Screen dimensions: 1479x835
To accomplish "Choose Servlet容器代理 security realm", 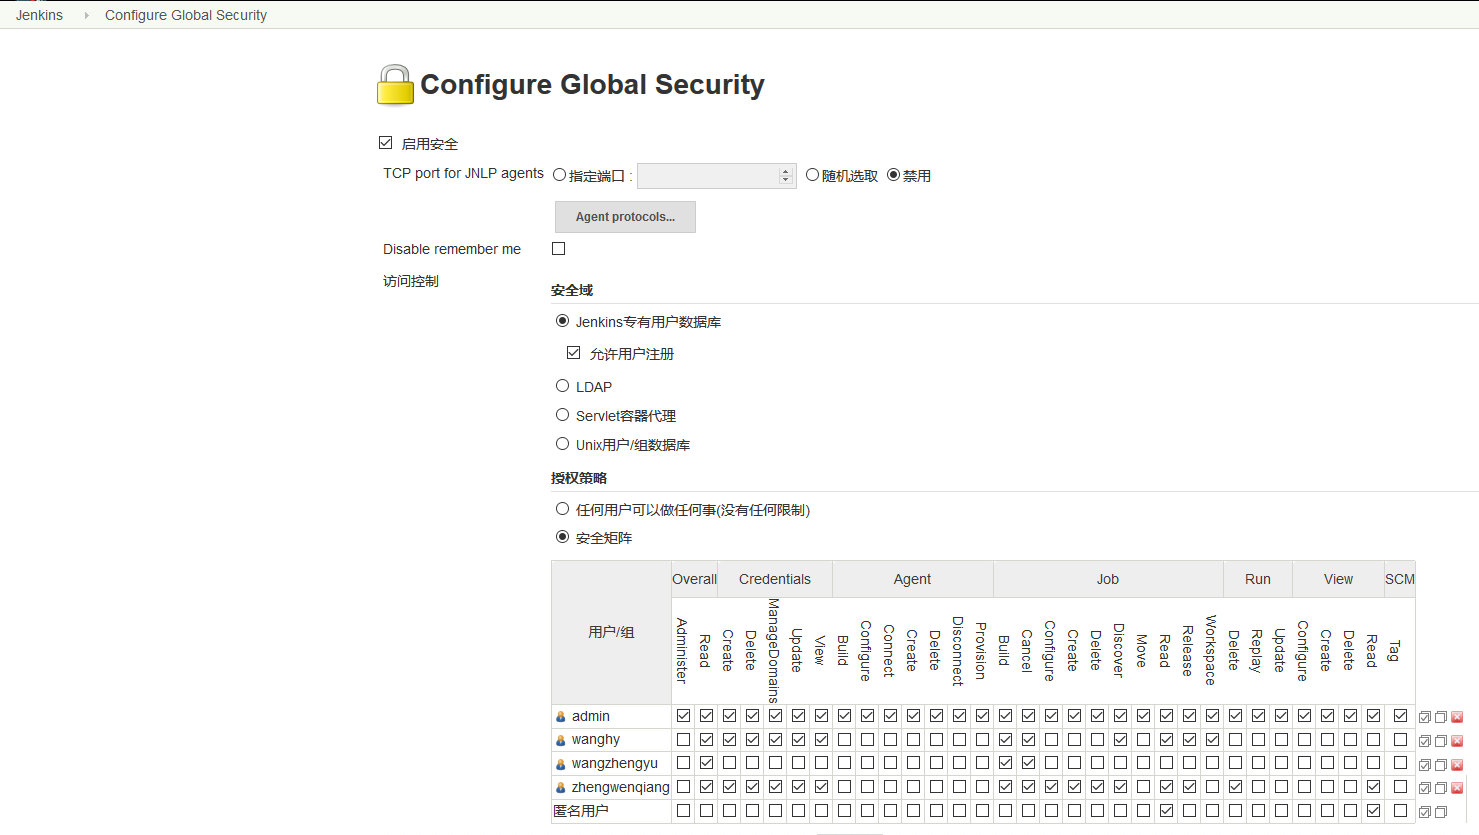I will pos(563,415).
